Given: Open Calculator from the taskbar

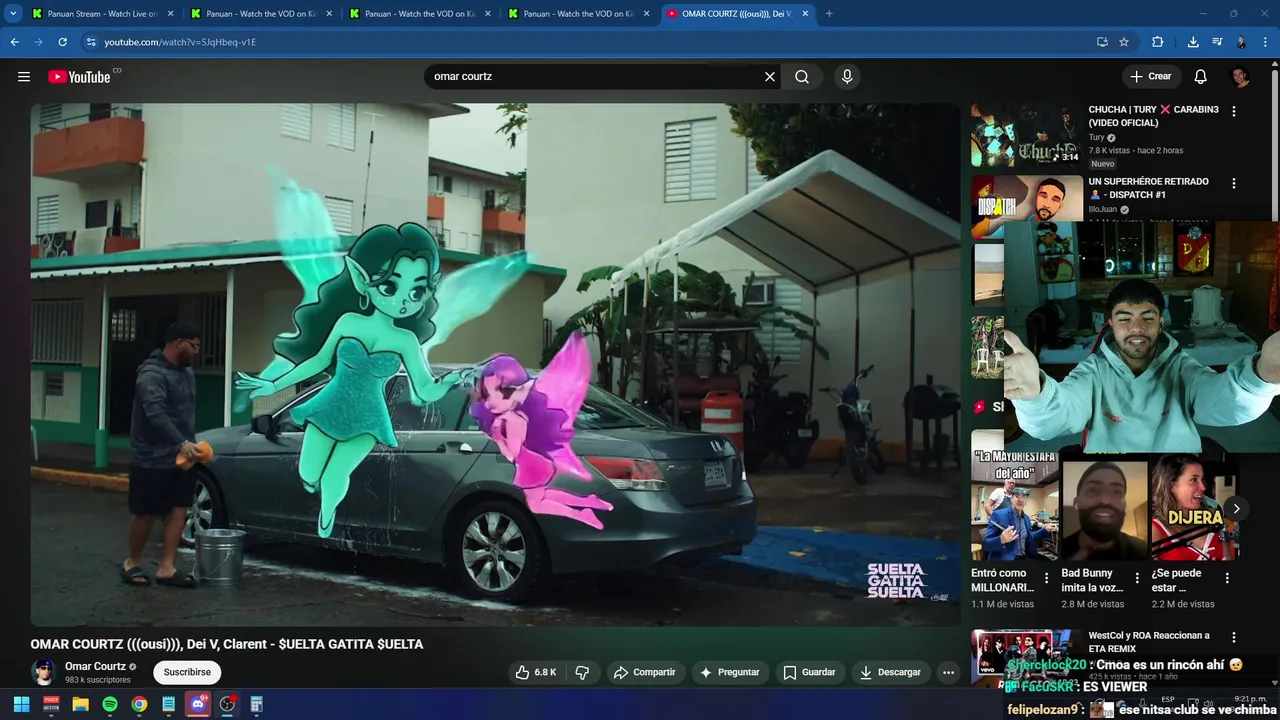Looking at the screenshot, I should tap(256, 704).
